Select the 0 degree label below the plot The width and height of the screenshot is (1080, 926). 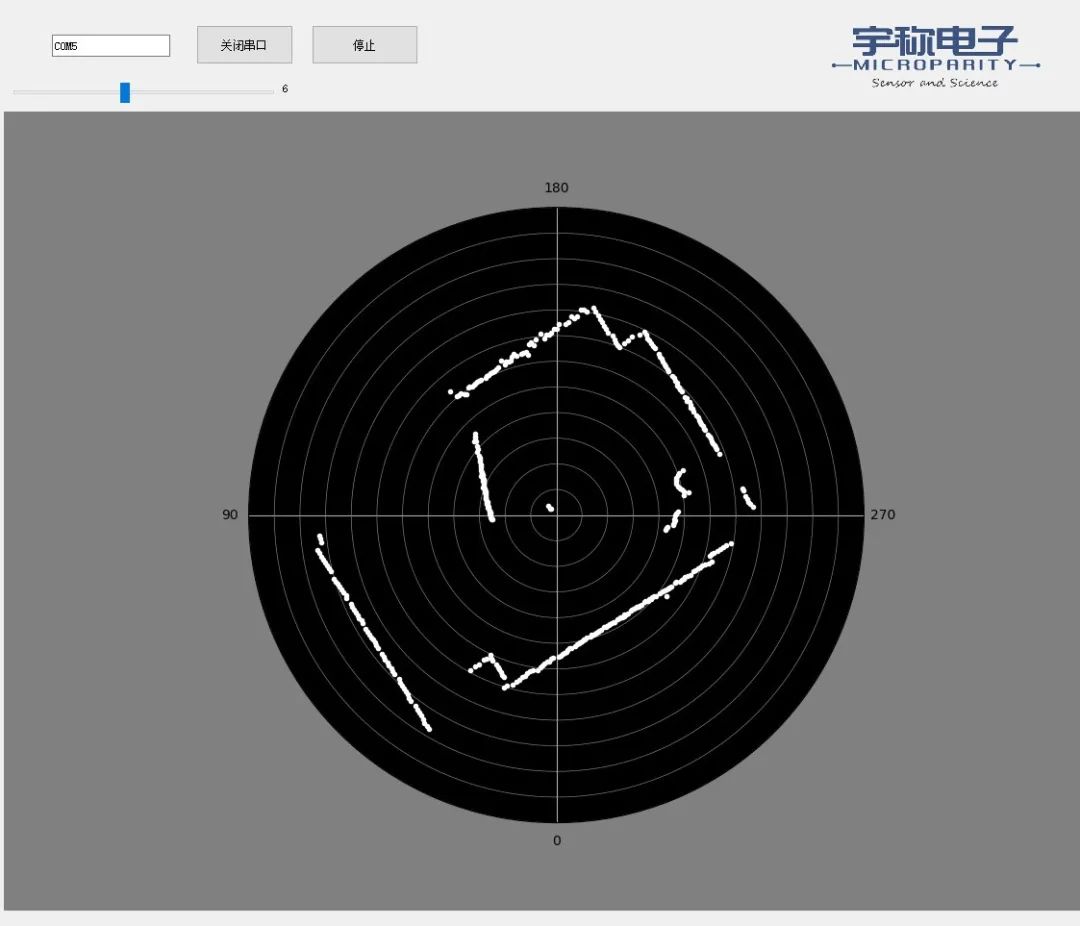tap(557, 841)
